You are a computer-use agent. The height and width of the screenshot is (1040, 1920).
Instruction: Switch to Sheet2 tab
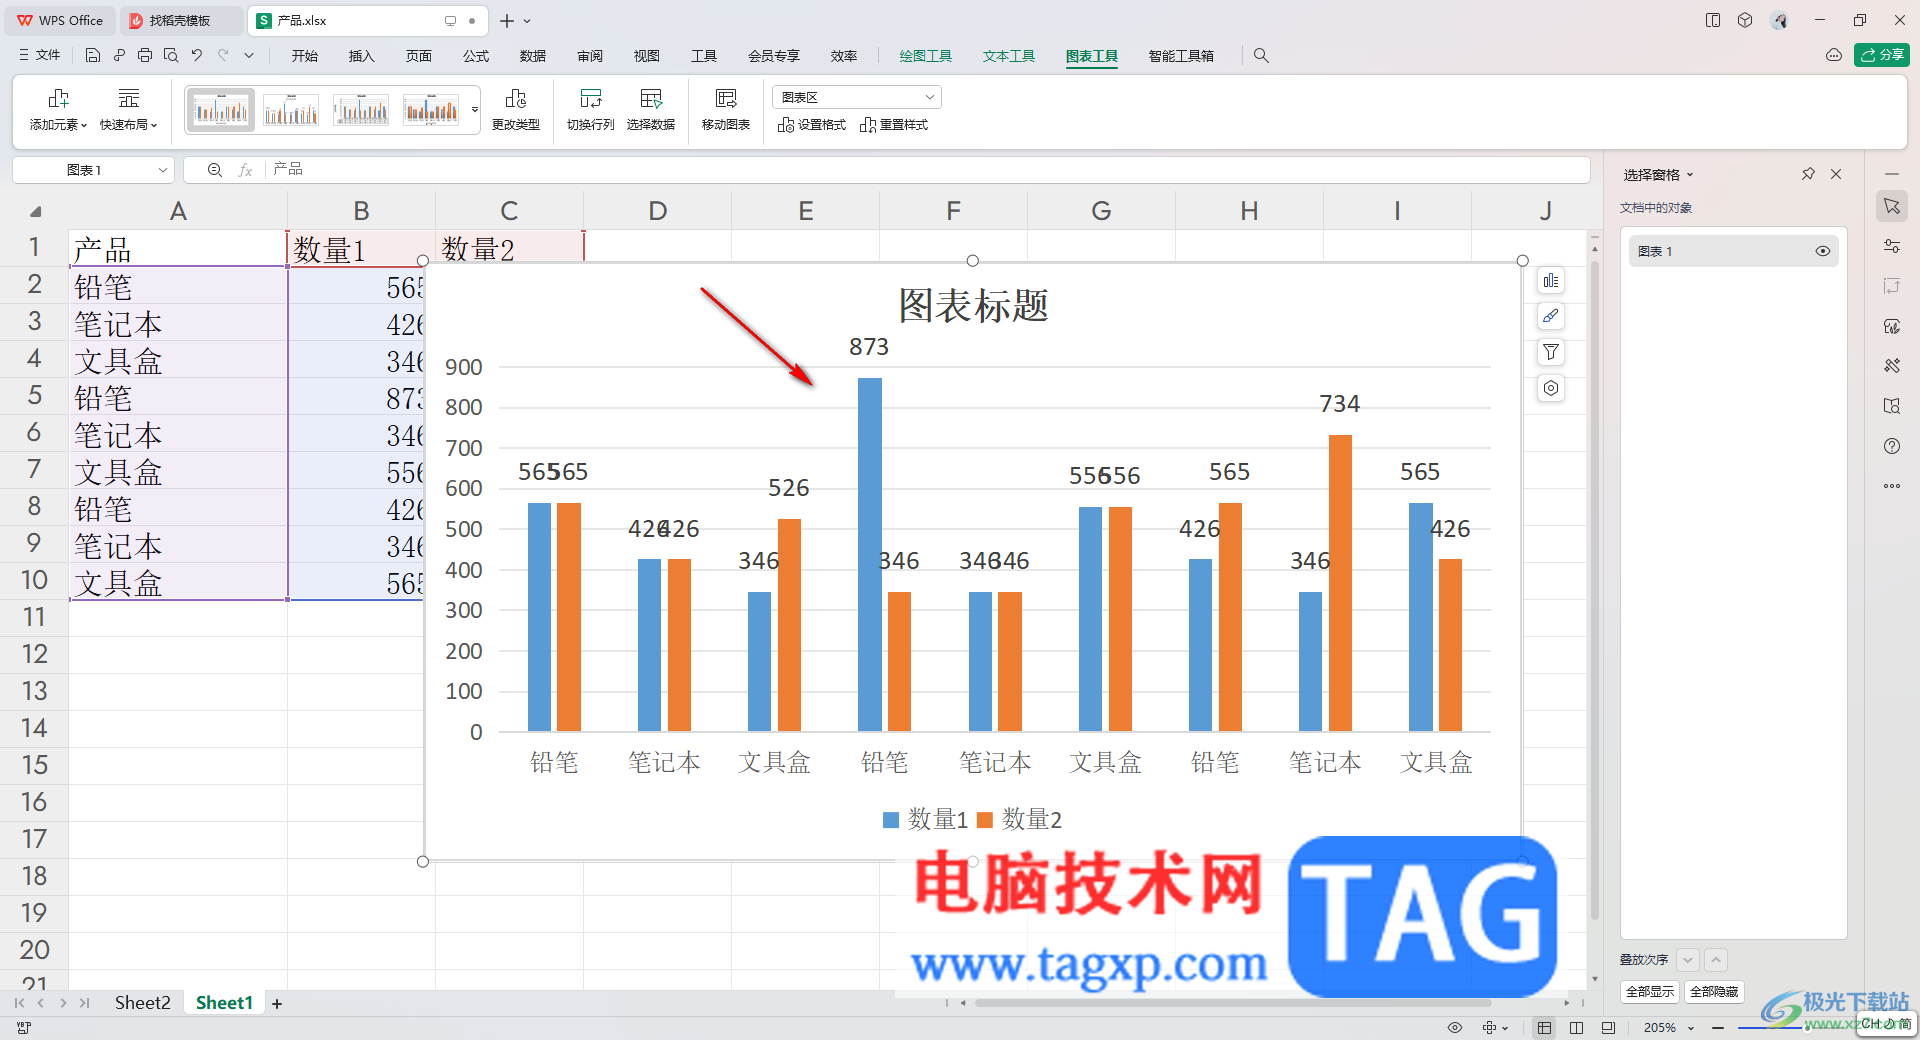tap(142, 1002)
